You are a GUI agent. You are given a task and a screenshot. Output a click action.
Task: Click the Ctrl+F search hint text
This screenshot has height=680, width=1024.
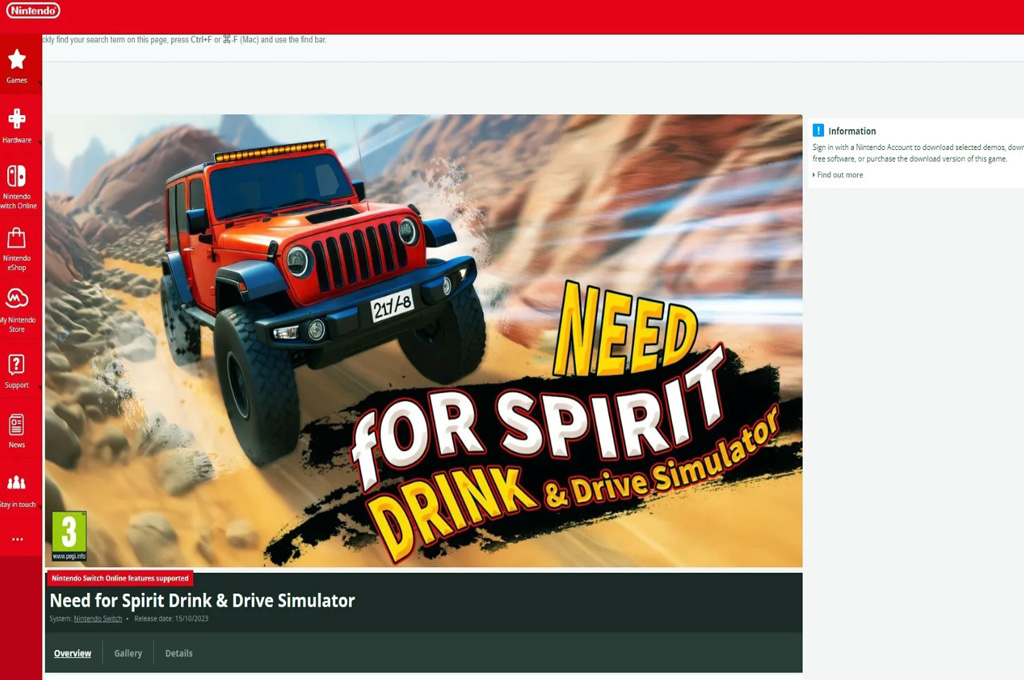(185, 40)
